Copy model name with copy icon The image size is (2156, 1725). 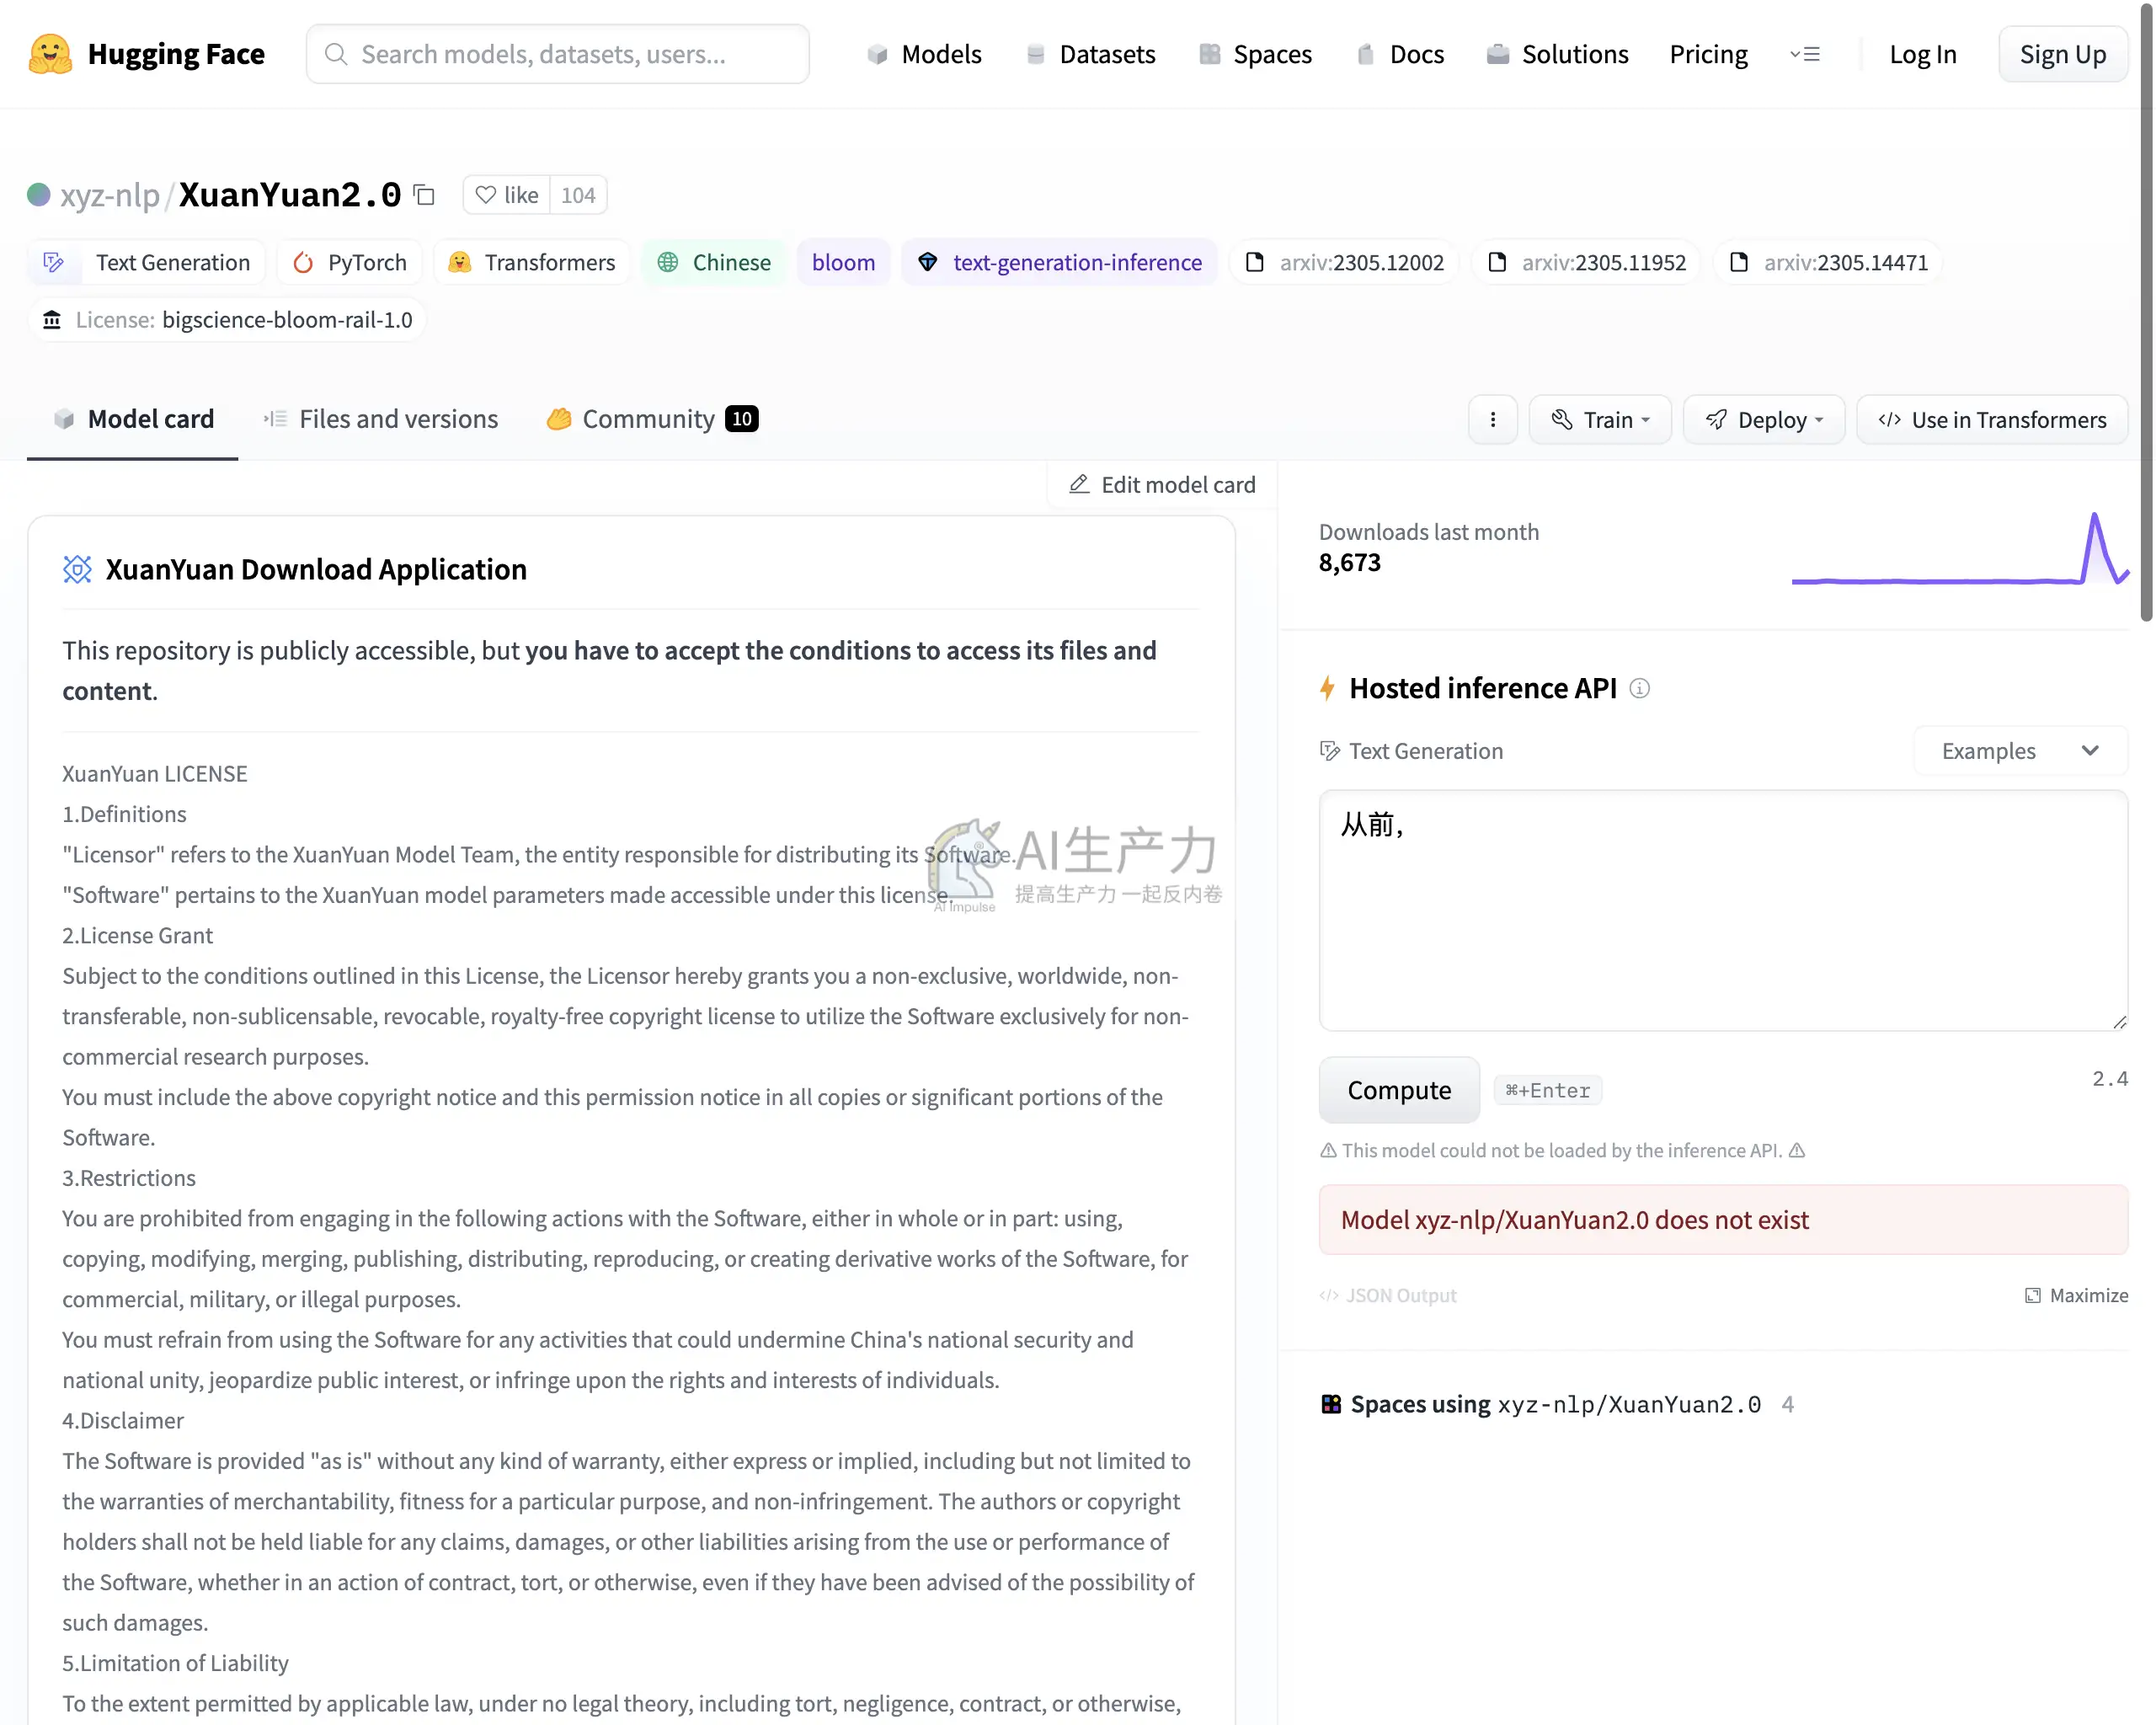(424, 195)
